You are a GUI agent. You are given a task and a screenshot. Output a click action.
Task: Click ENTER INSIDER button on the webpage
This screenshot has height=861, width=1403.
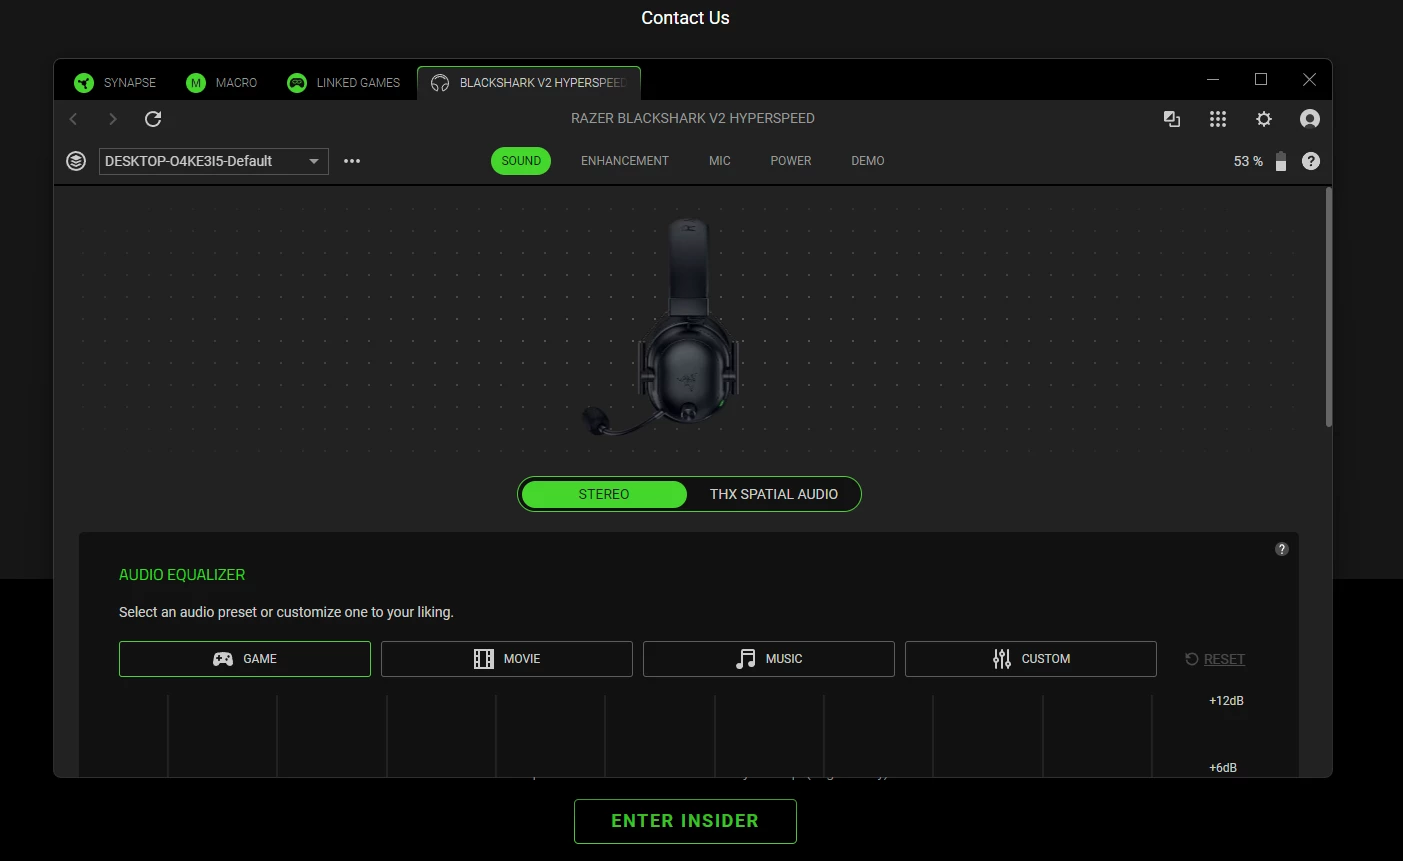pos(685,821)
